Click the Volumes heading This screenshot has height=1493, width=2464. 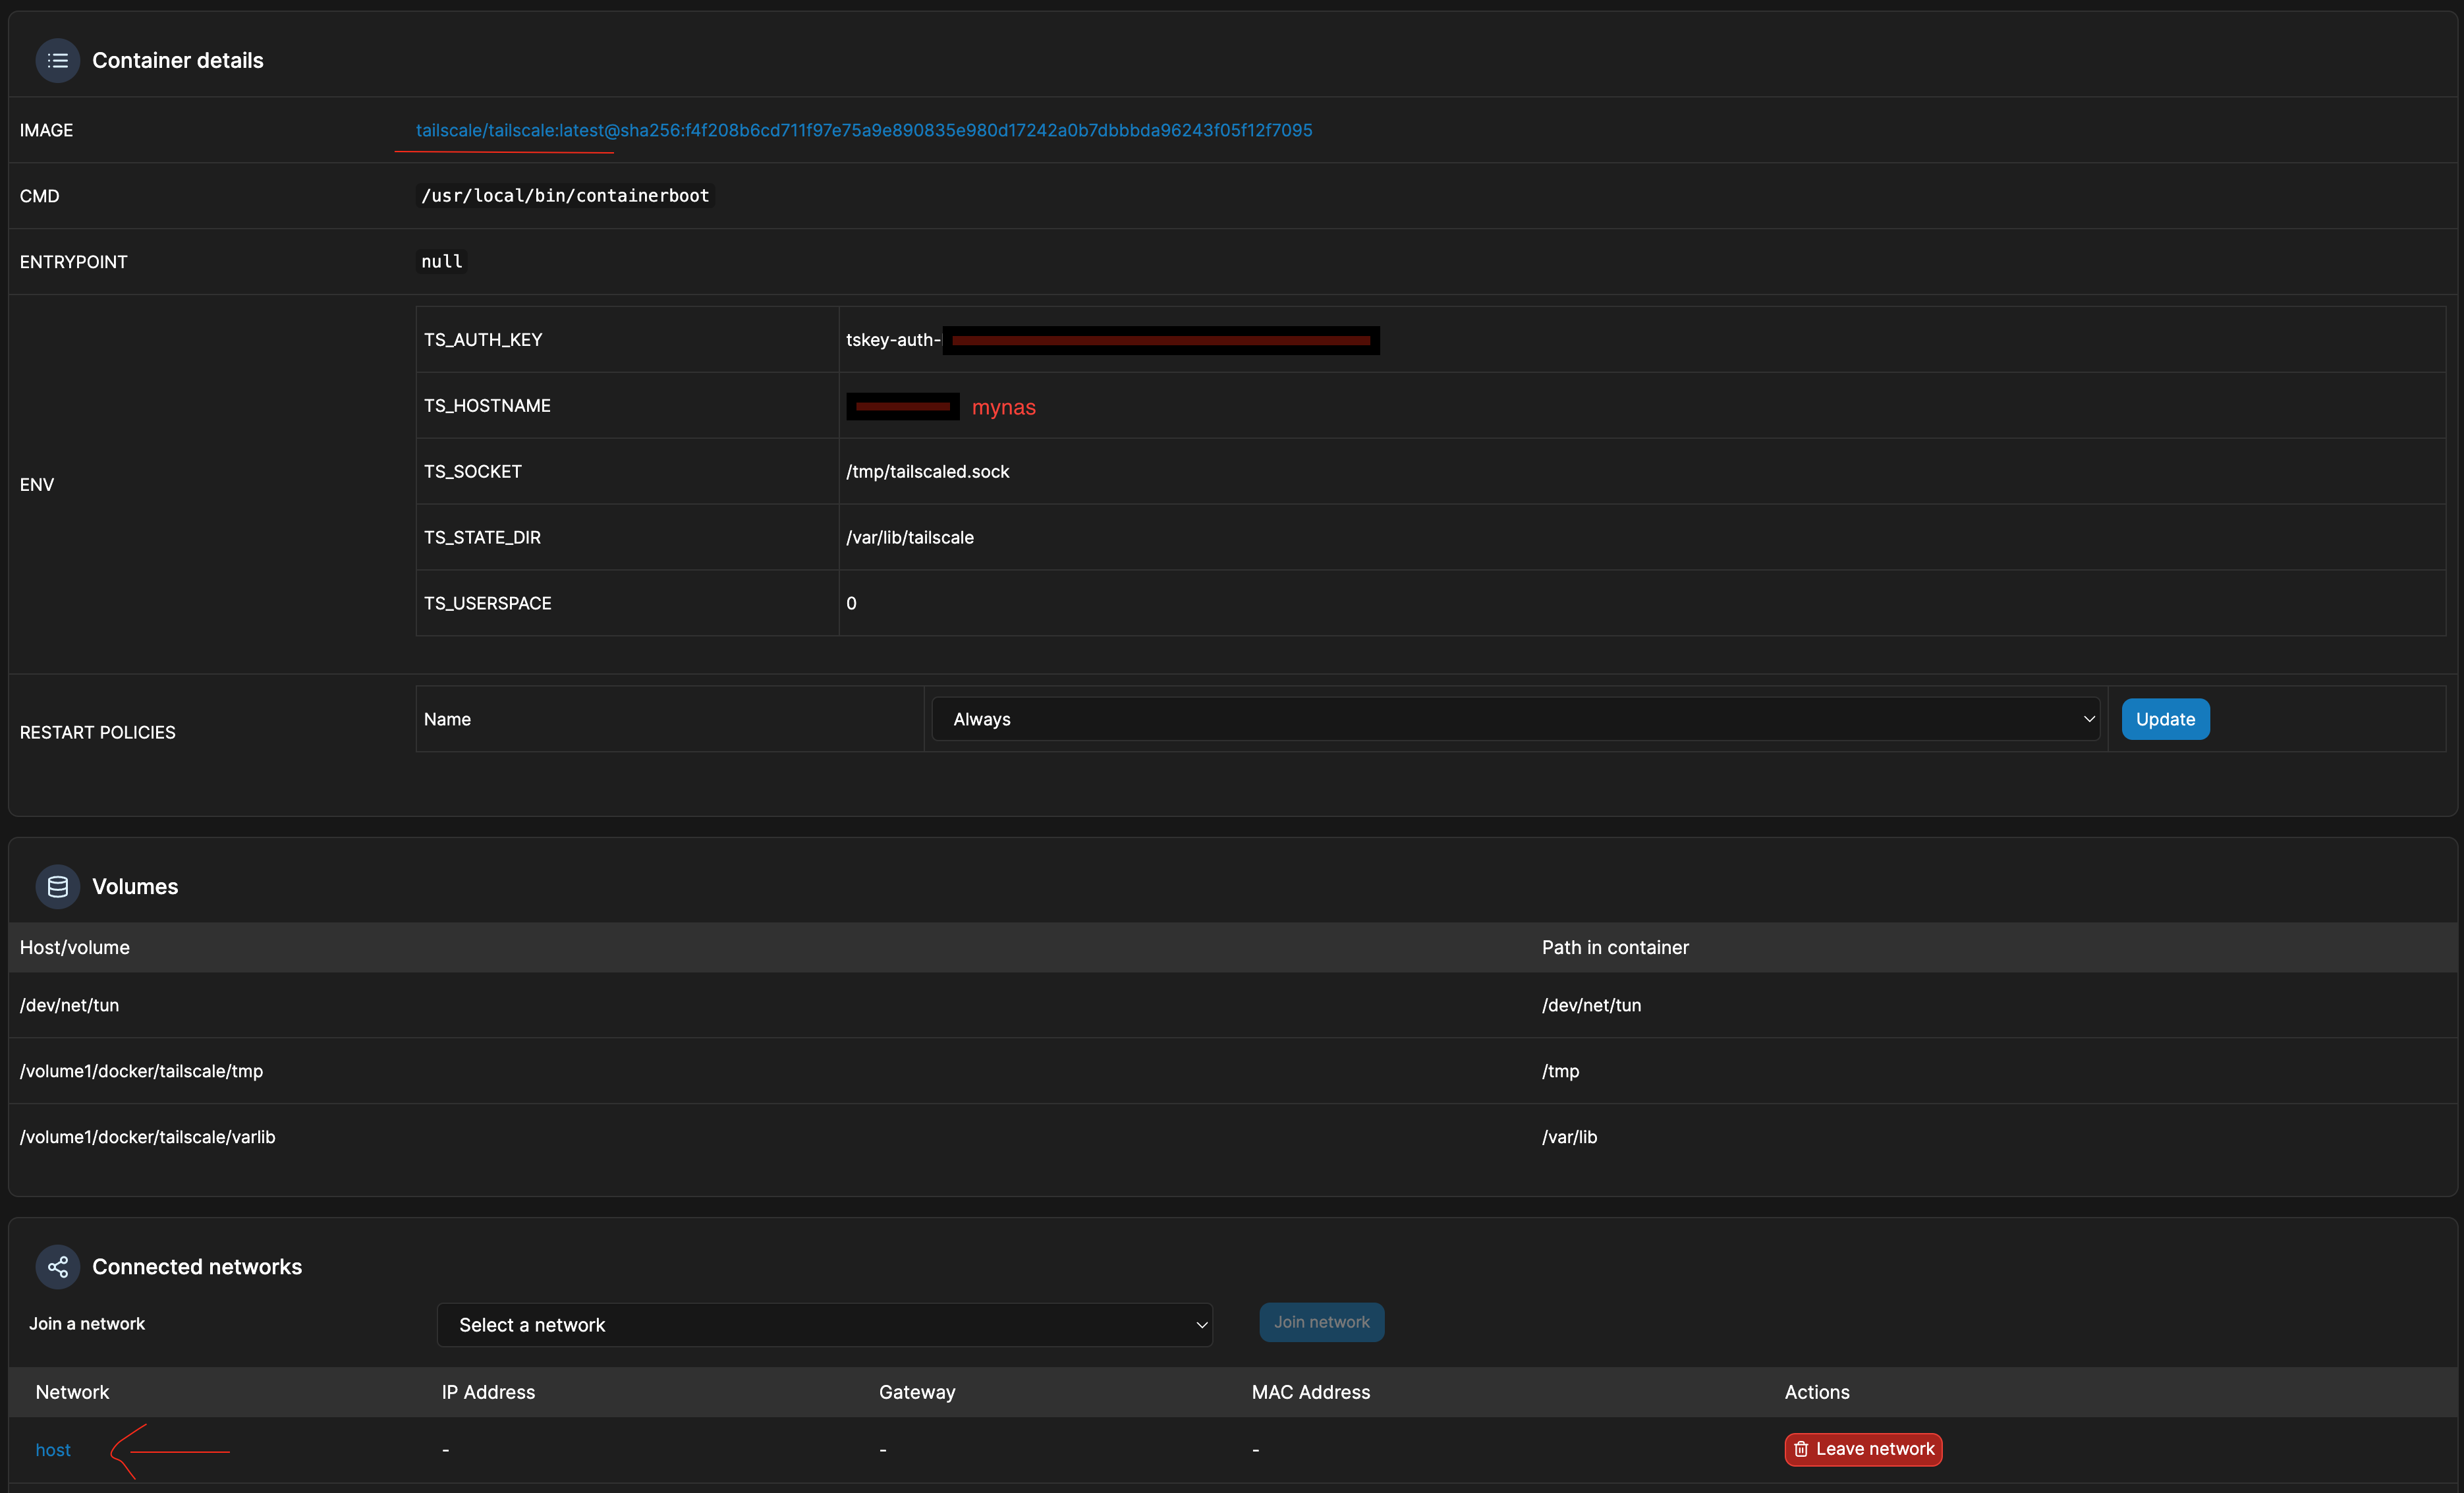pyautogui.click(x=135, y=886)
